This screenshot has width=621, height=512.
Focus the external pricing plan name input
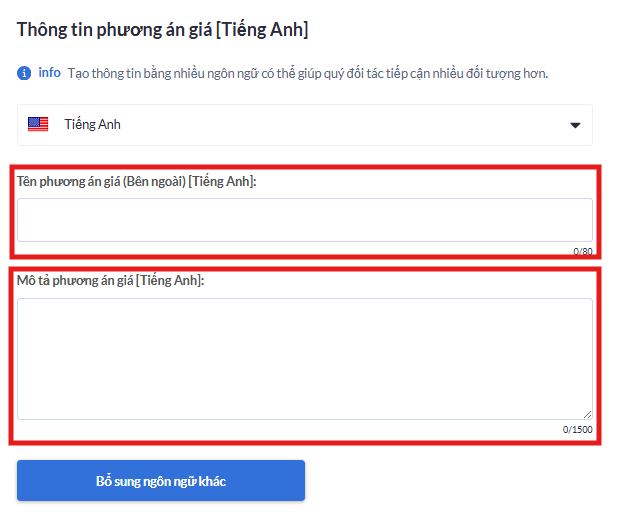pyautogui.click(x=305, y=220)
